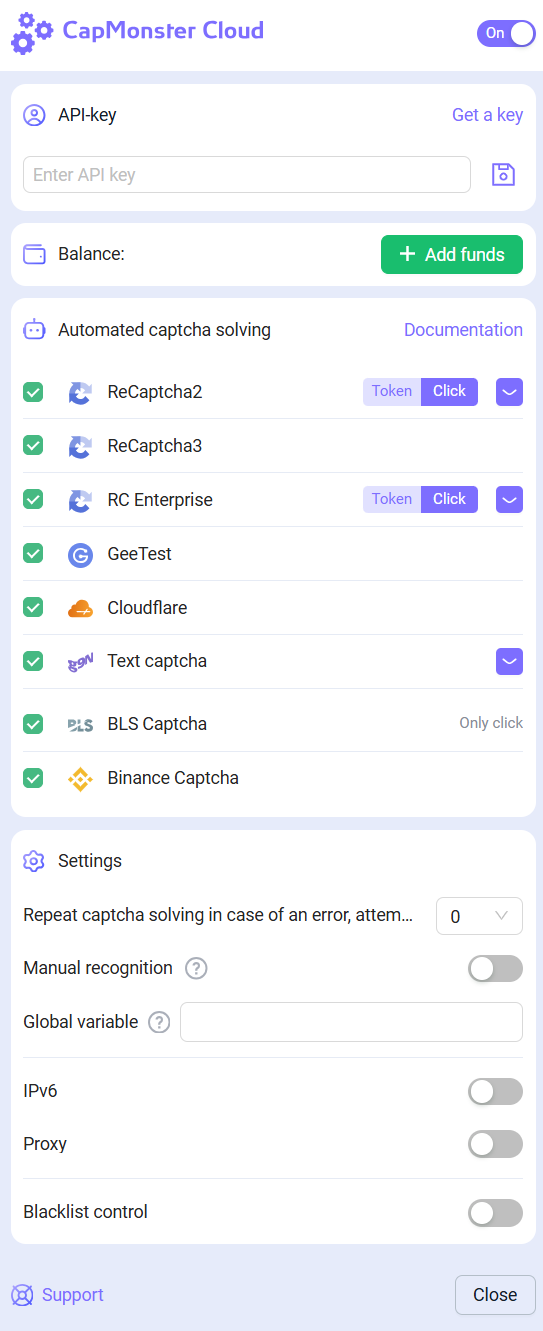This screenshot has height=1331, width=543.
Task: Enable the Proxy toggle
Action: [x=495, y=1144]
